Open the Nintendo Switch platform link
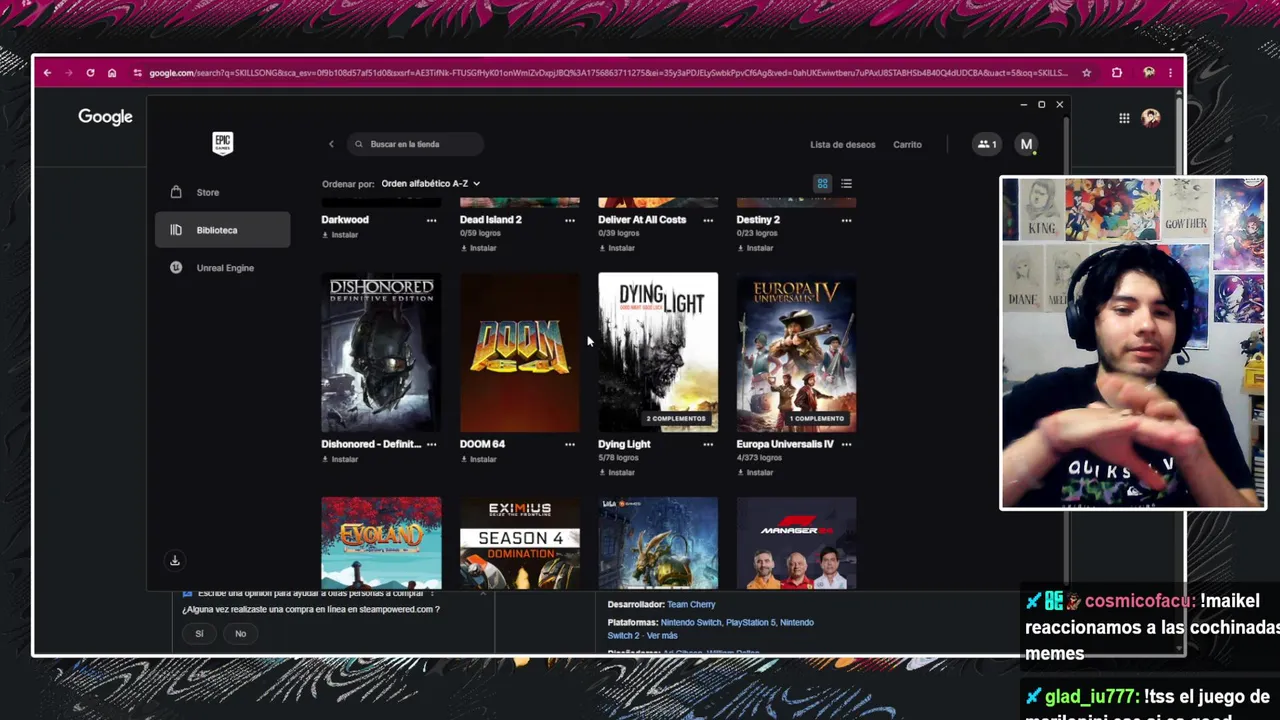 click(x=691, y=622)
